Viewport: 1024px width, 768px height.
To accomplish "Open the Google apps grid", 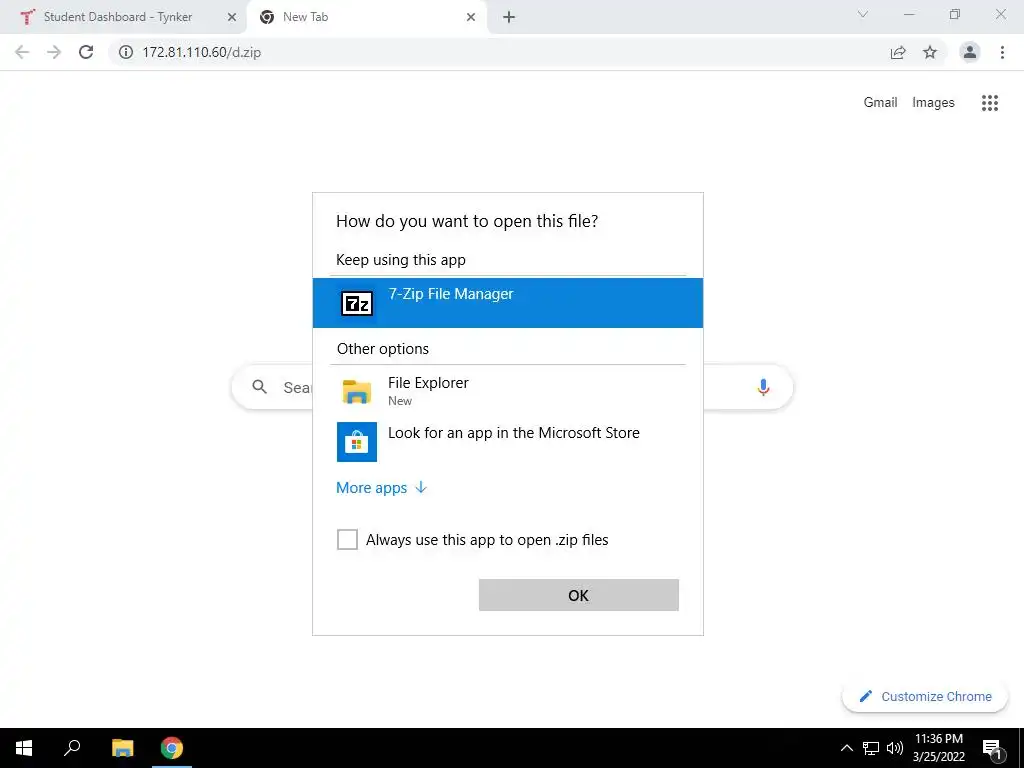I will point(990,103).
